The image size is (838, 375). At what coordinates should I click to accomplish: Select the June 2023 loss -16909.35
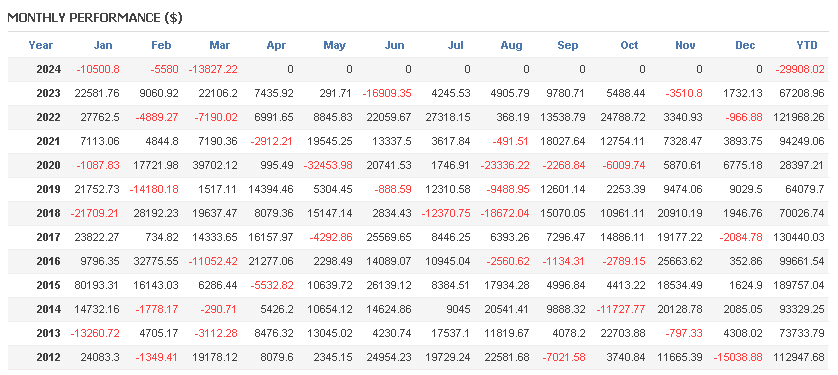[x=387, y=93]
